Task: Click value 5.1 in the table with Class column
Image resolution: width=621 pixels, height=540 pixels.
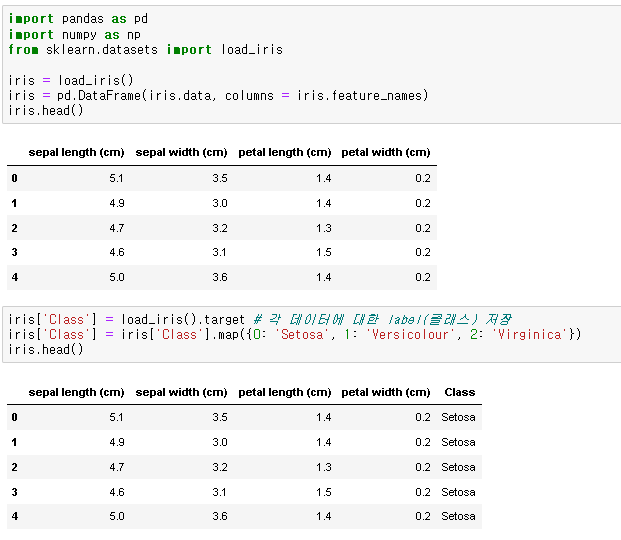Action: [x=116, y=417]
